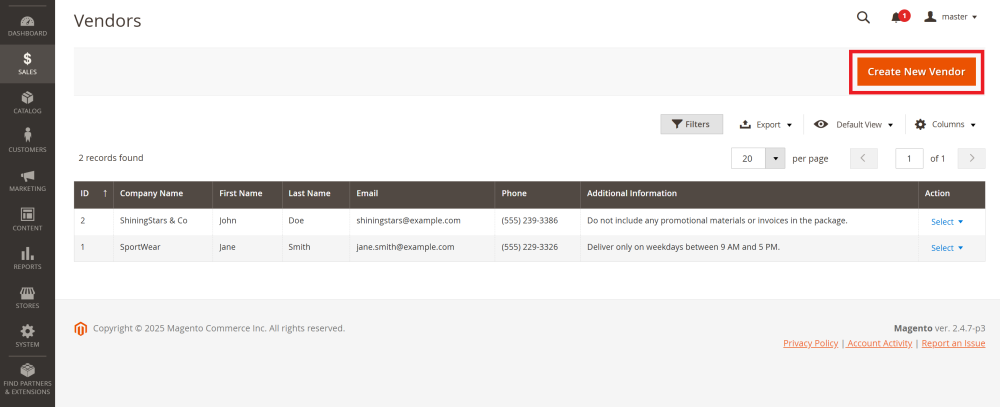1000x407 pixels.
Task: Open the Stores sidebar section
Action: tap(27, 297)
